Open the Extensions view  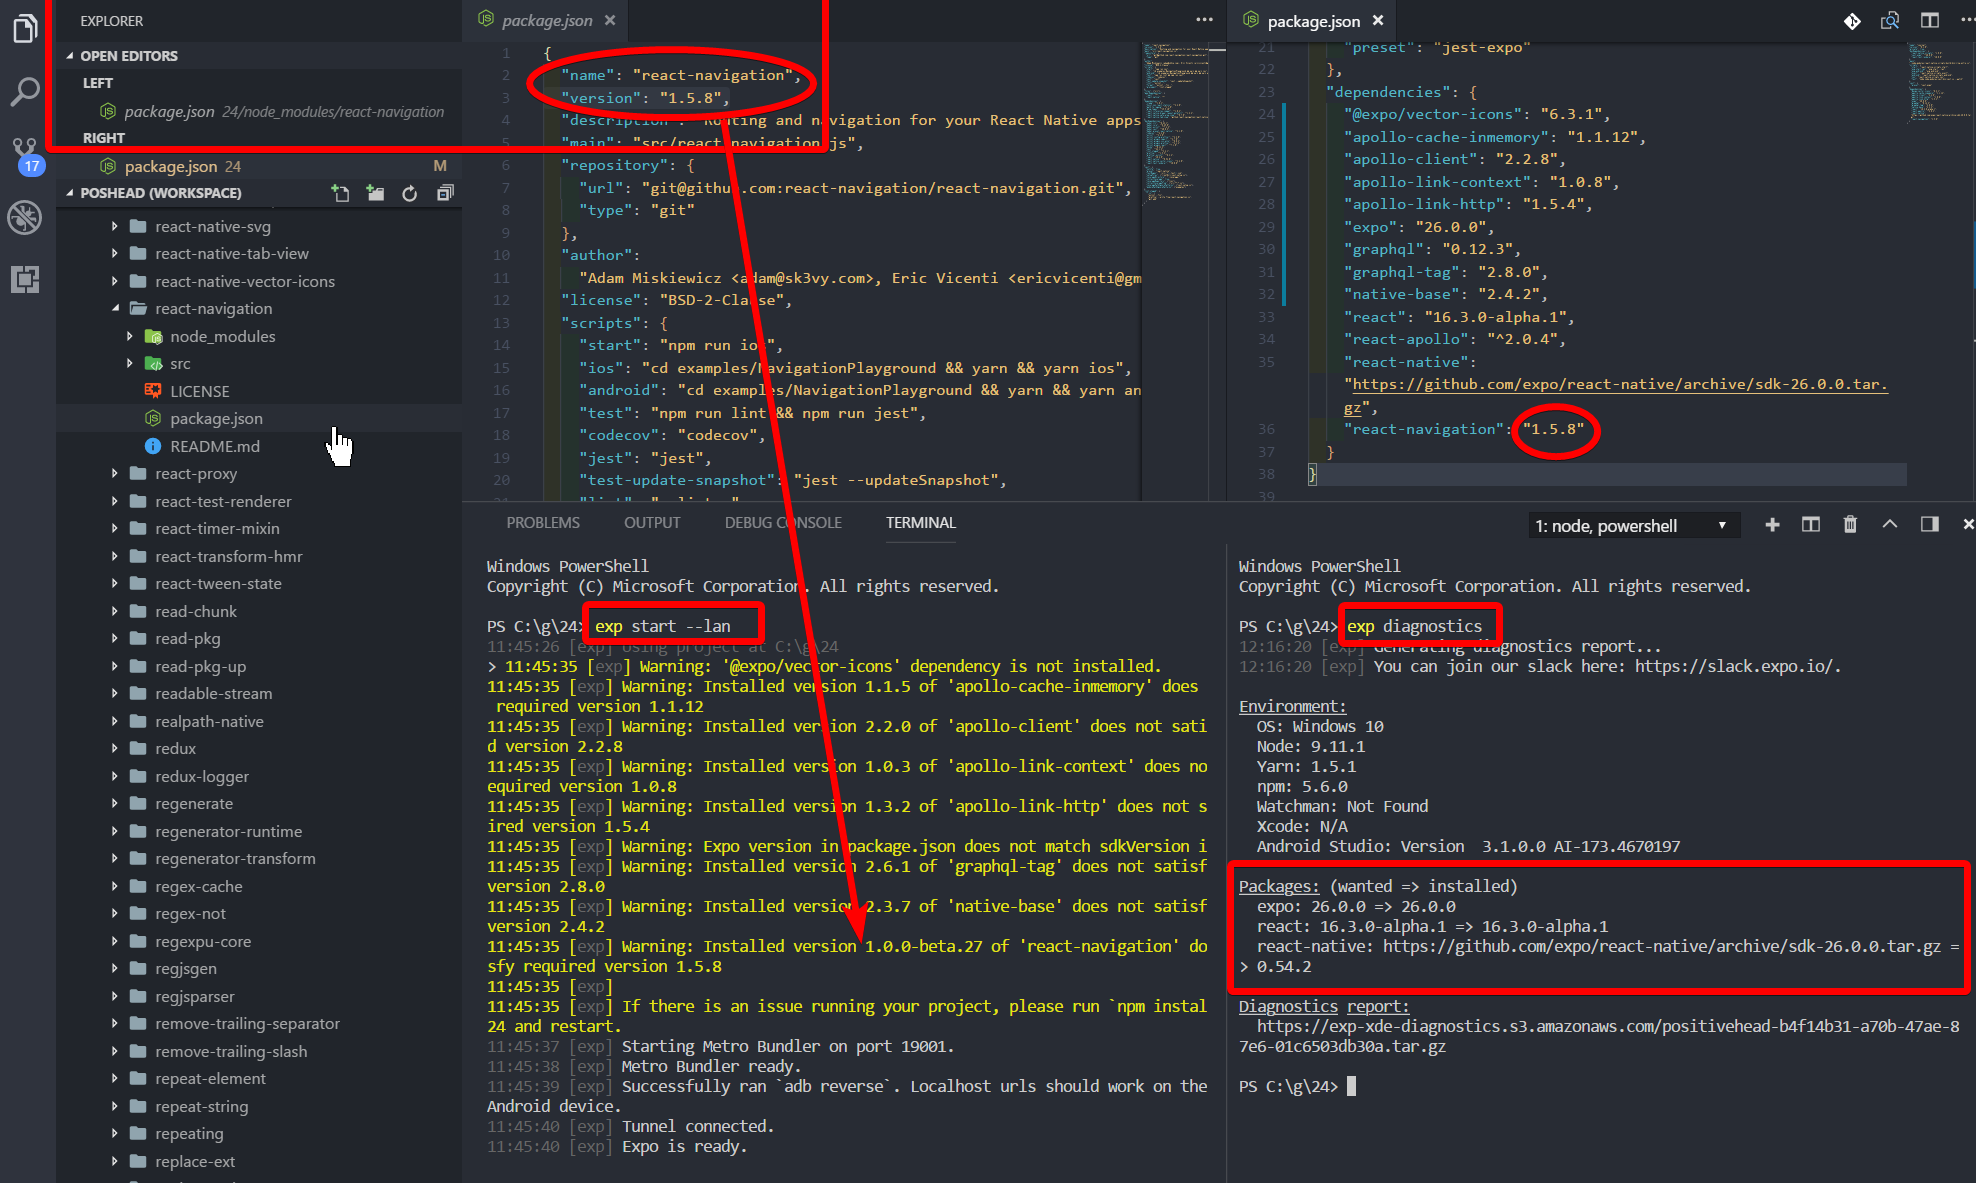(25, 280)
